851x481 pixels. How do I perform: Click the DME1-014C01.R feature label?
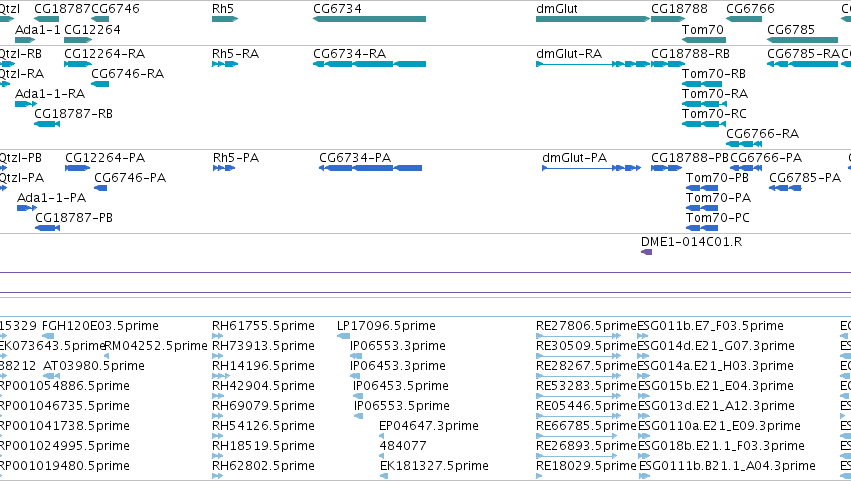(691, 242)
